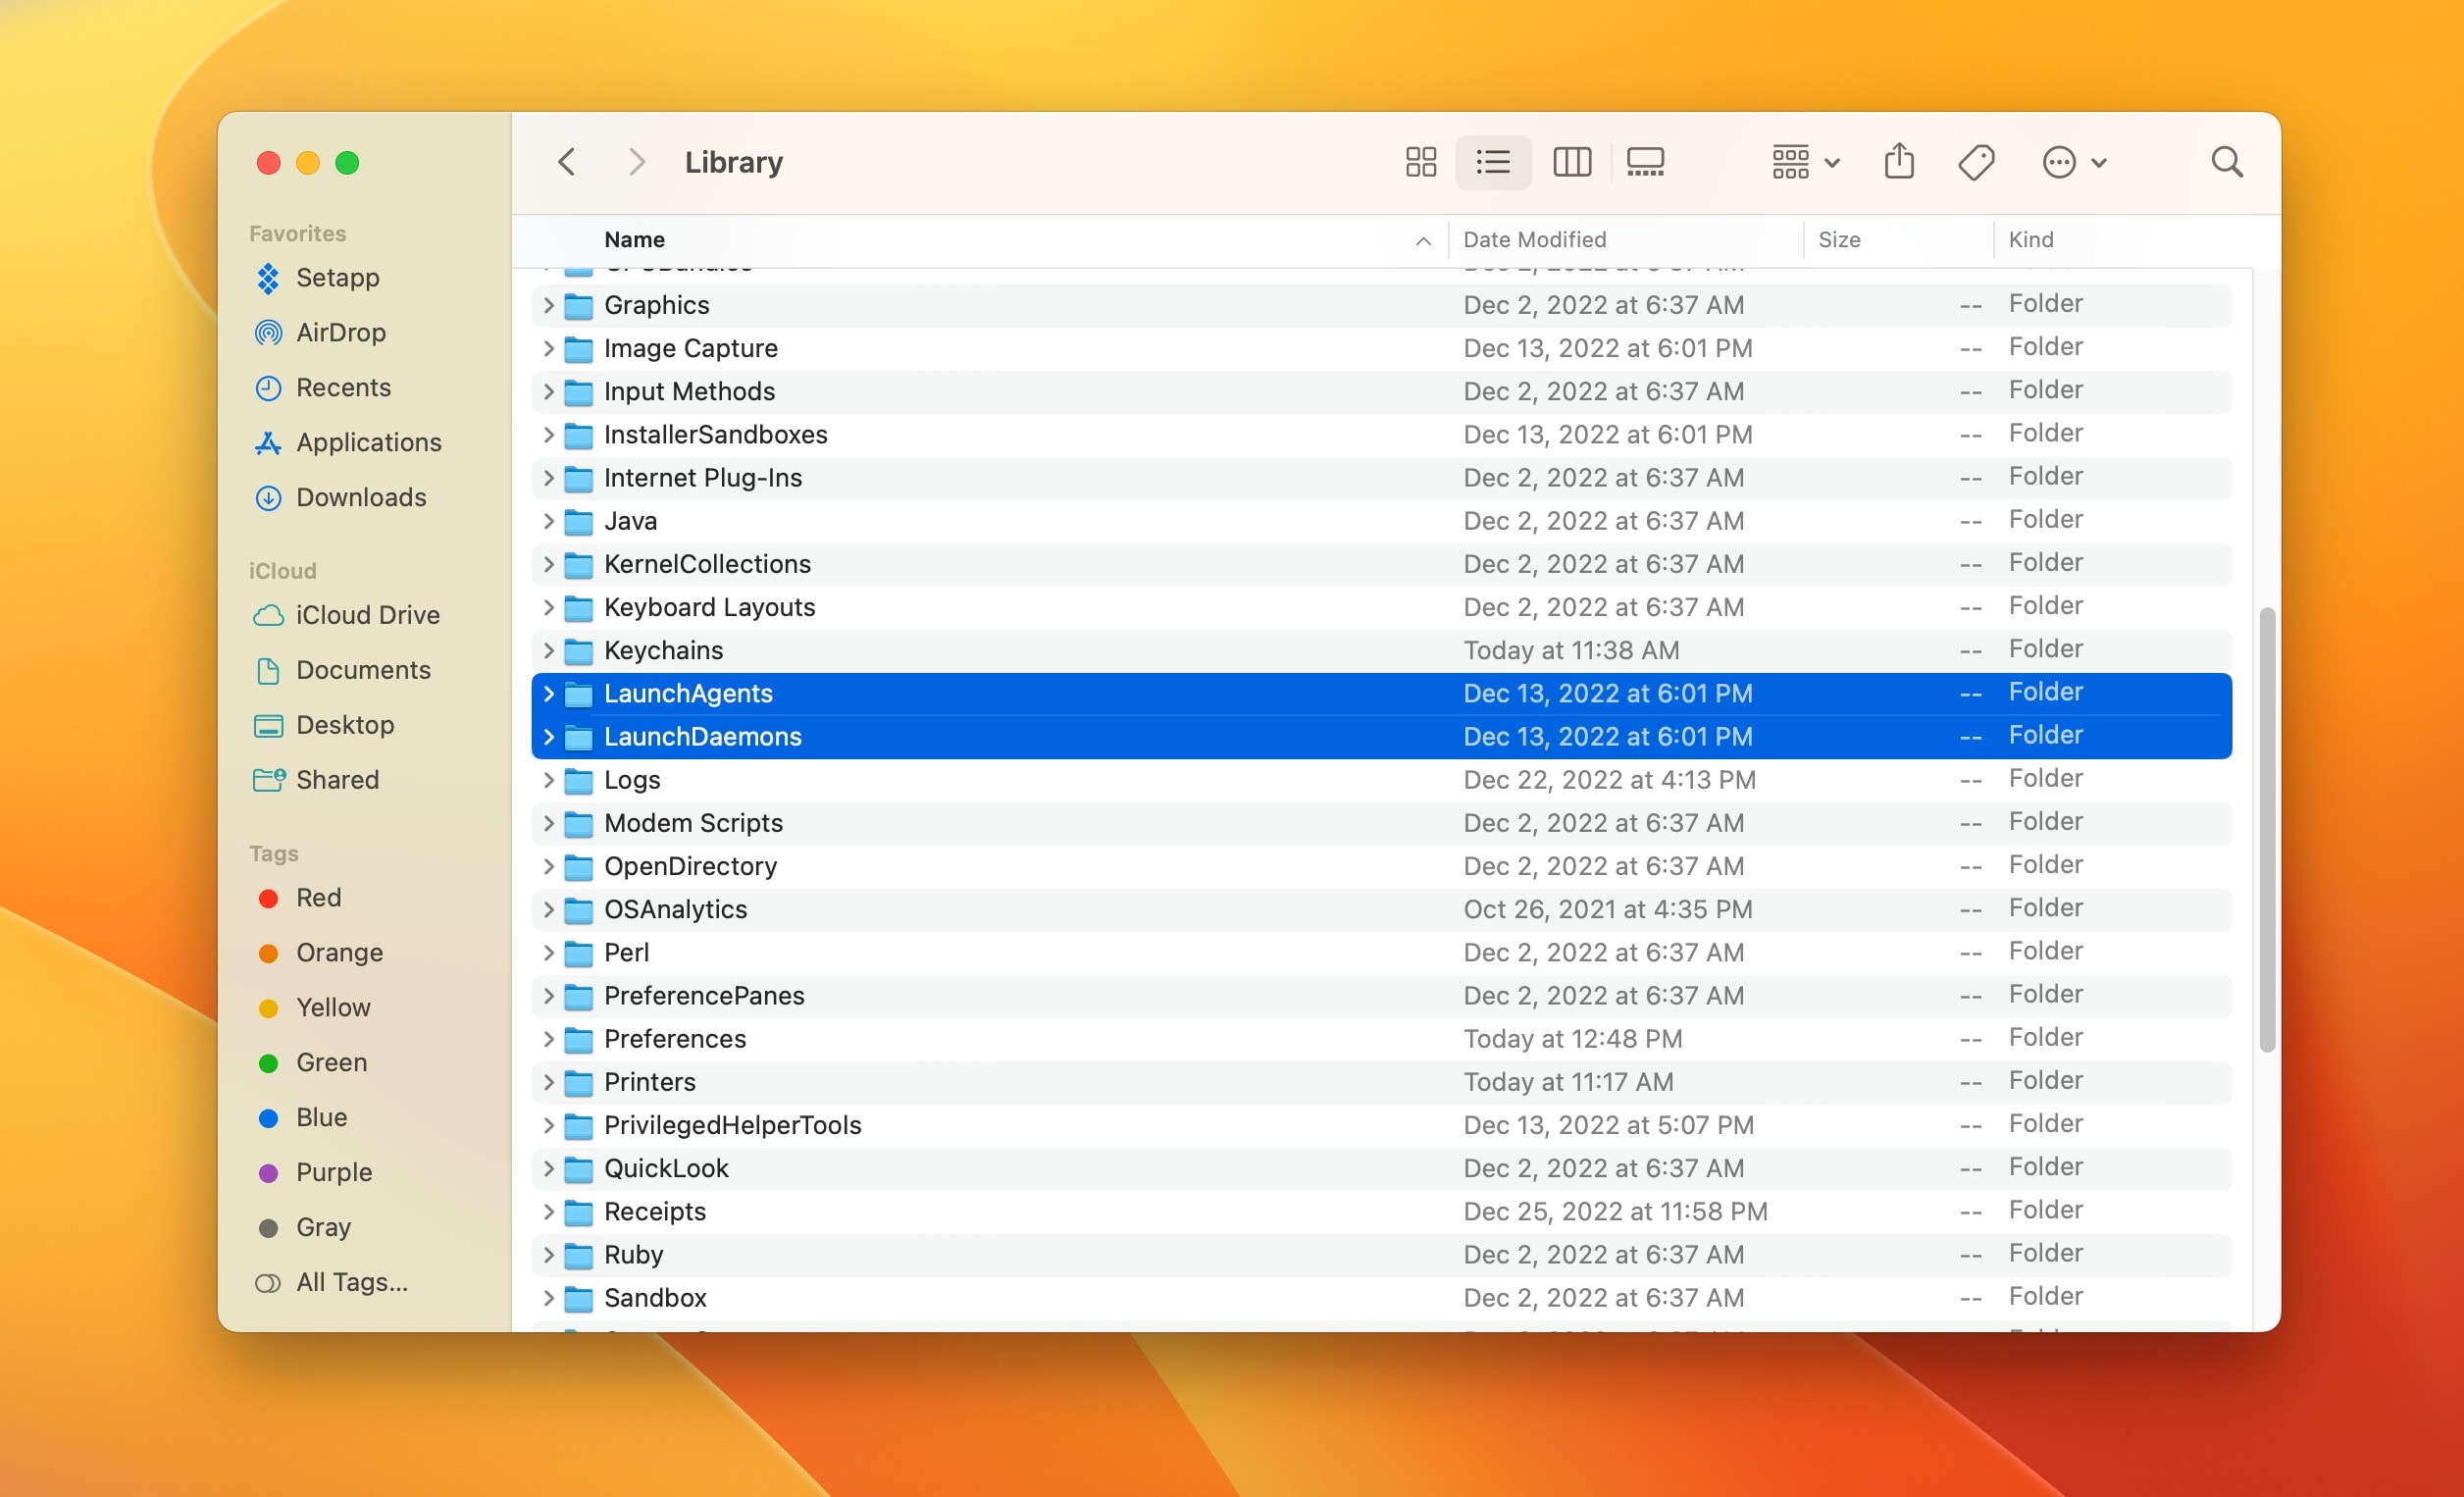Open the search field magnifier
The height and width of the screenshot is (1497, 2464).
2226,162
